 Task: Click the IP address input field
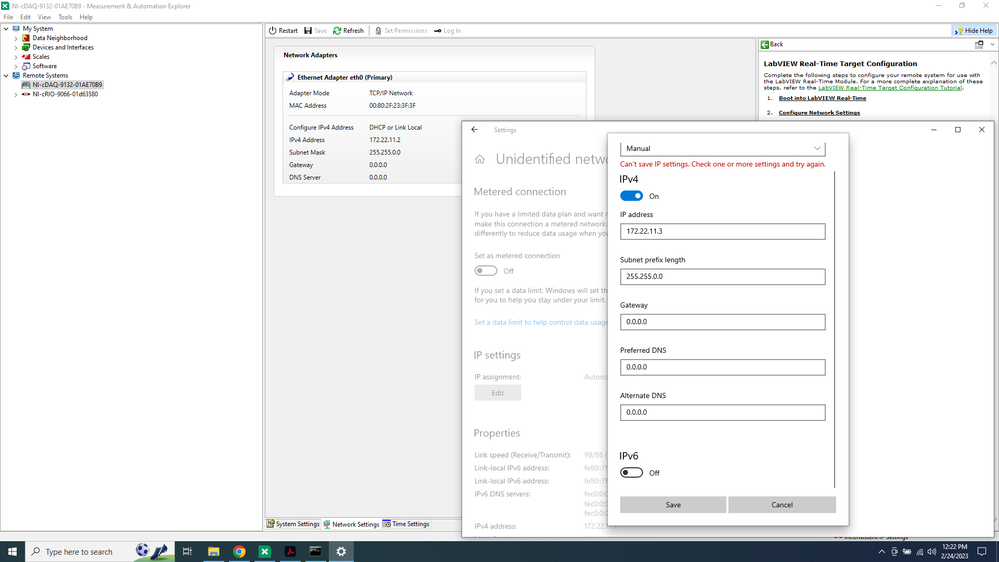point(722,231)
